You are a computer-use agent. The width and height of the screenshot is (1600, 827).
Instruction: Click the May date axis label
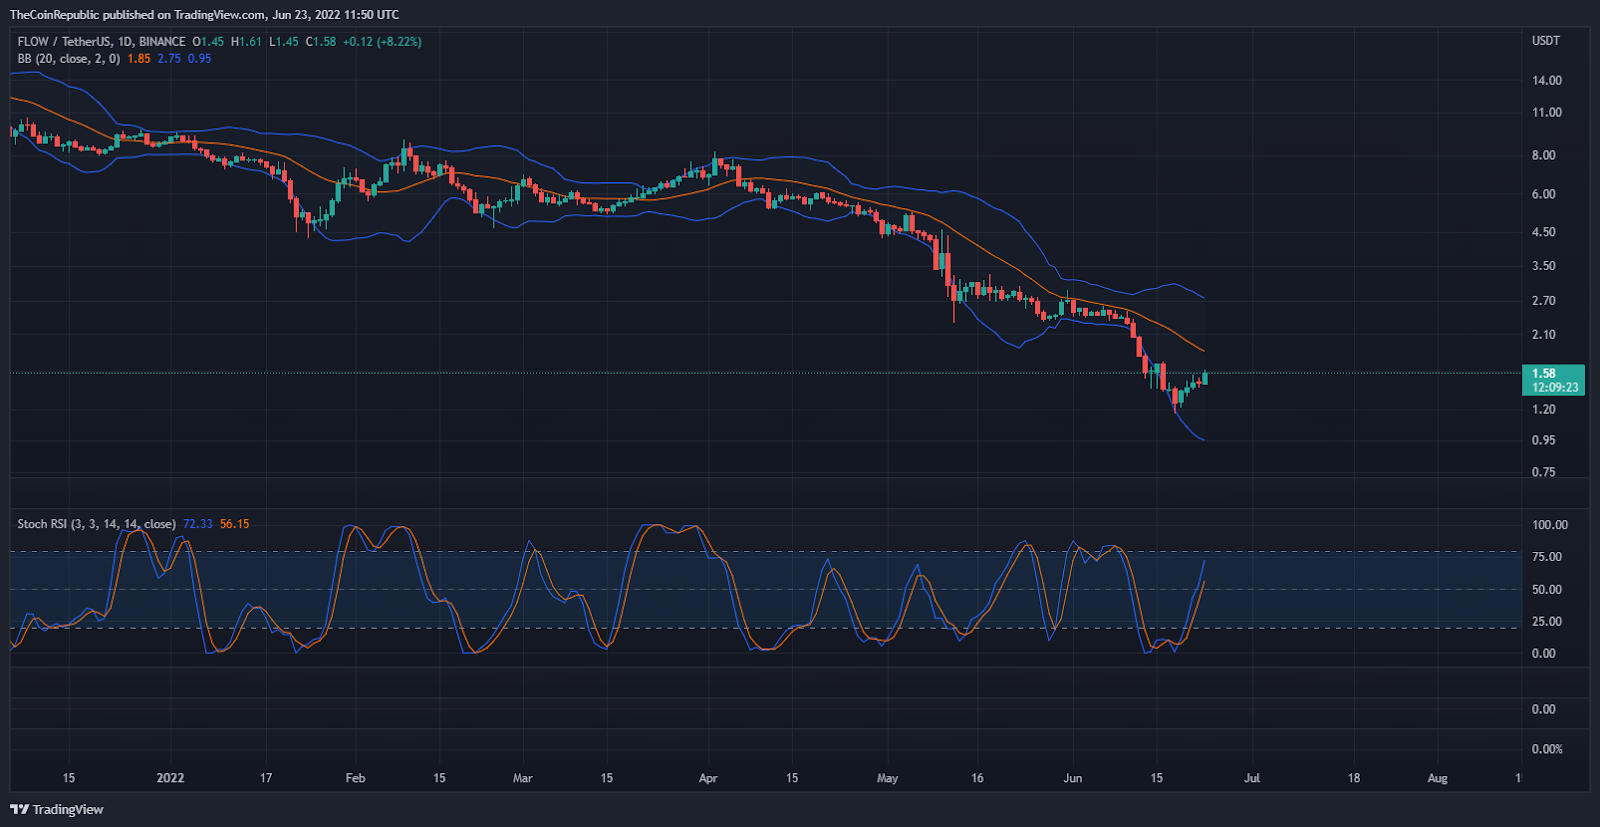click(887, 778)
